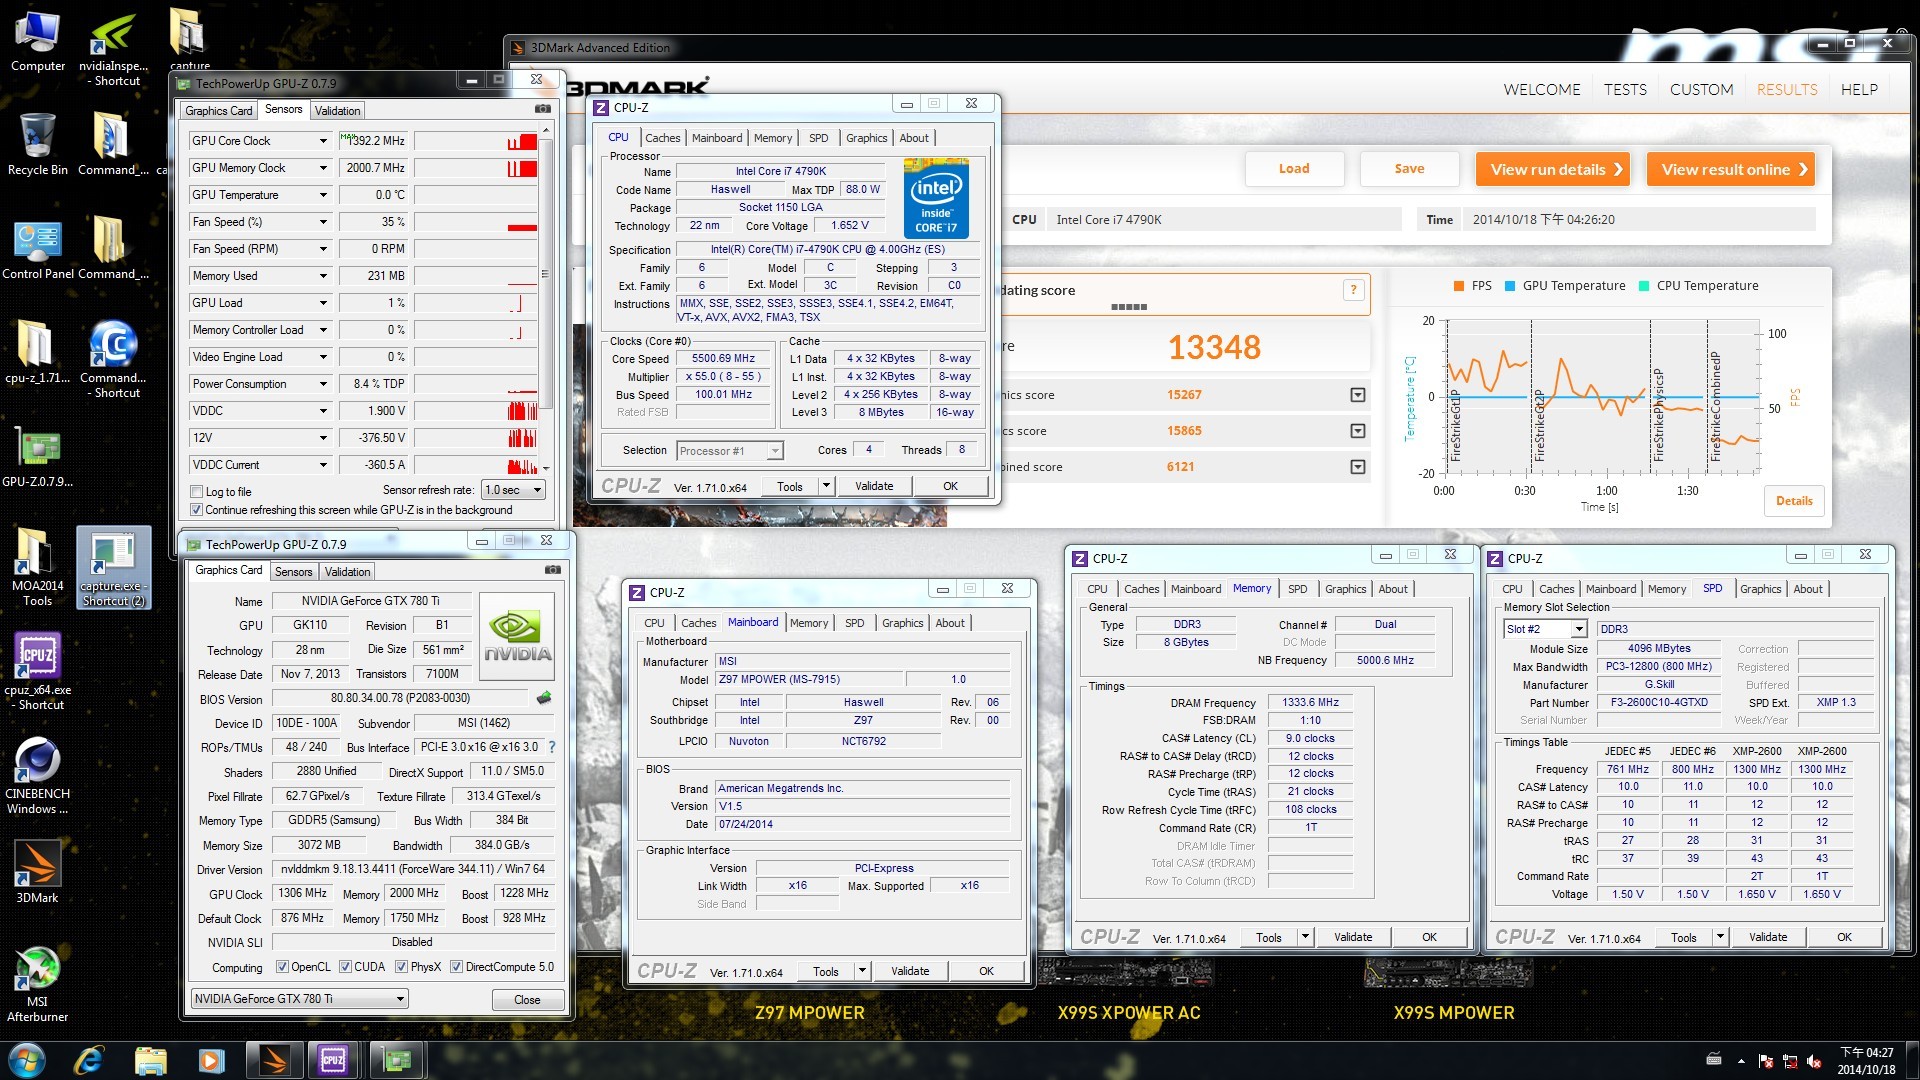Click the Details button under the chart
Screen dimensions: 1920x1080
tap(1794, 501)
